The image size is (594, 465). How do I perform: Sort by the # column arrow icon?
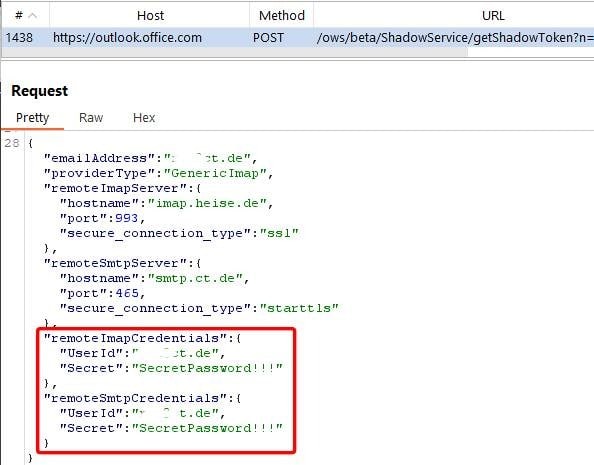point(33,16)
